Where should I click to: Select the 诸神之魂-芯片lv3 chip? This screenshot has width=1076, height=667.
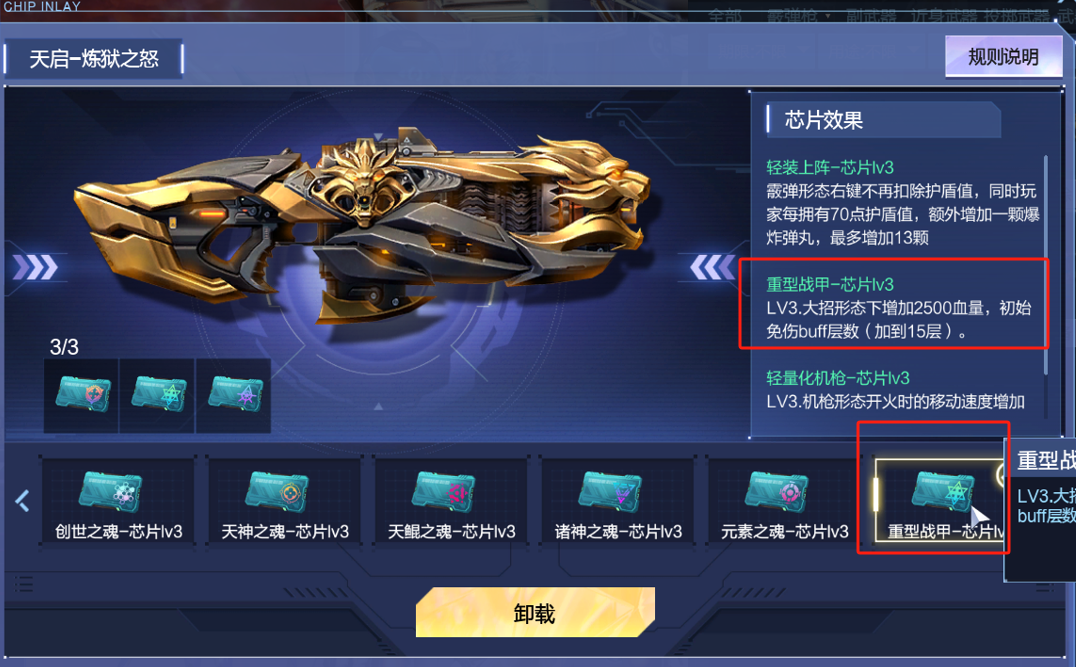618,501
